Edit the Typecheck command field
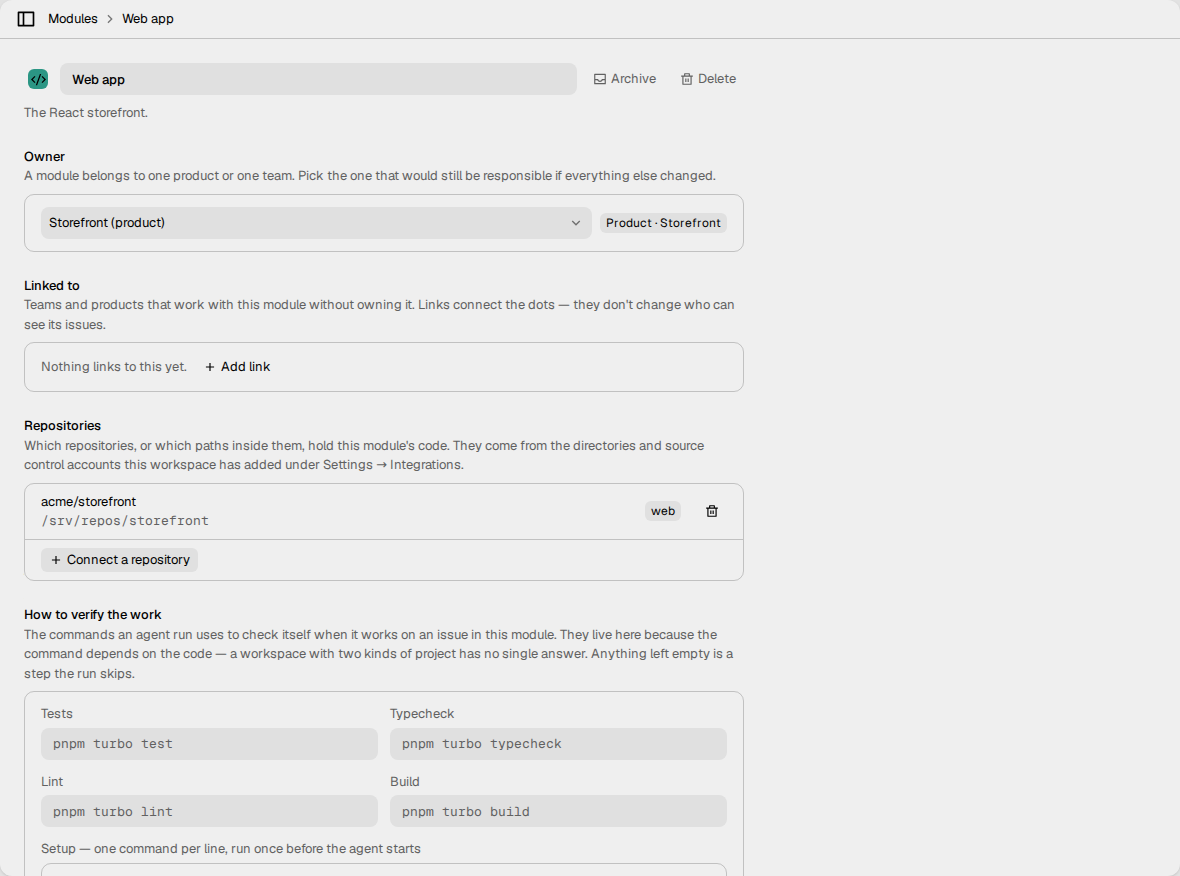The height and width of the screenshot is (876, 1180). [558, 744]
